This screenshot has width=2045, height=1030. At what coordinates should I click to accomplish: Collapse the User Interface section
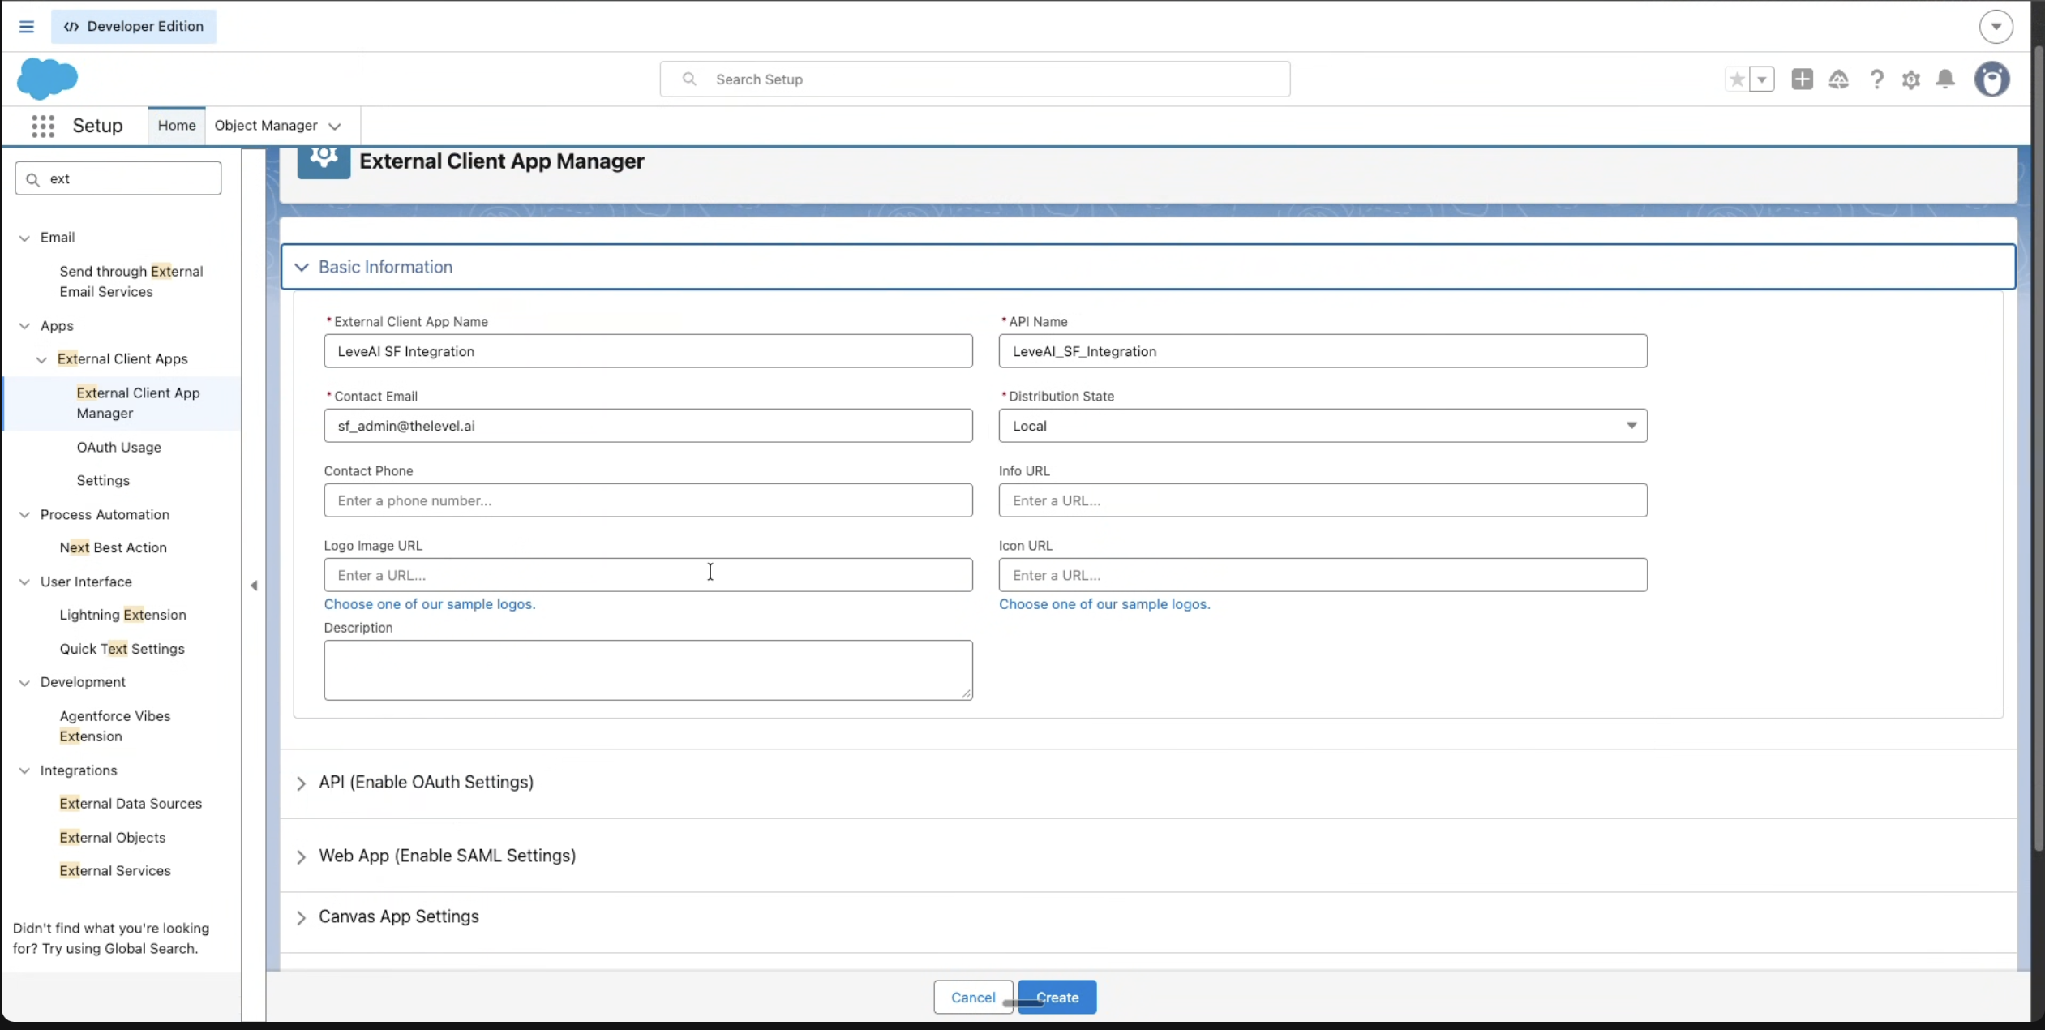point(25,582)
